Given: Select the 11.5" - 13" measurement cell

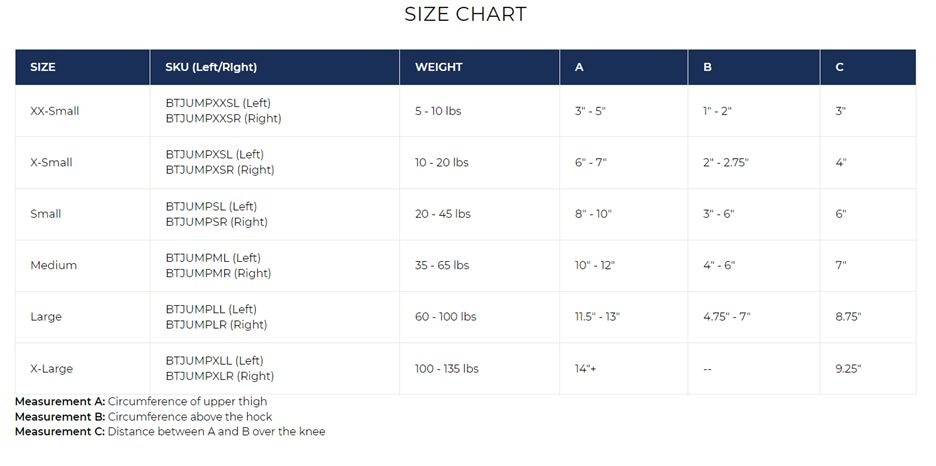Looking at the screenshot, I should tap(597, 317).
